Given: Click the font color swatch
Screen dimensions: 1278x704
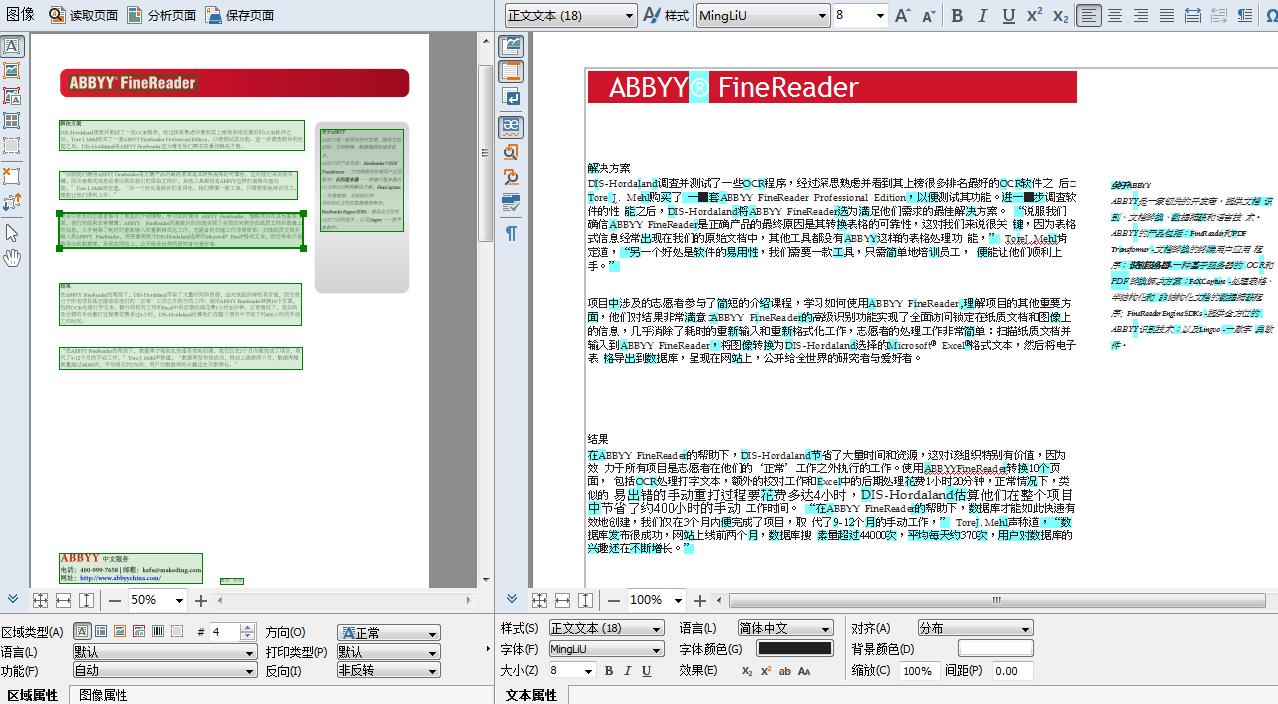Looking at the screenshot, I should tap(795, 648).
